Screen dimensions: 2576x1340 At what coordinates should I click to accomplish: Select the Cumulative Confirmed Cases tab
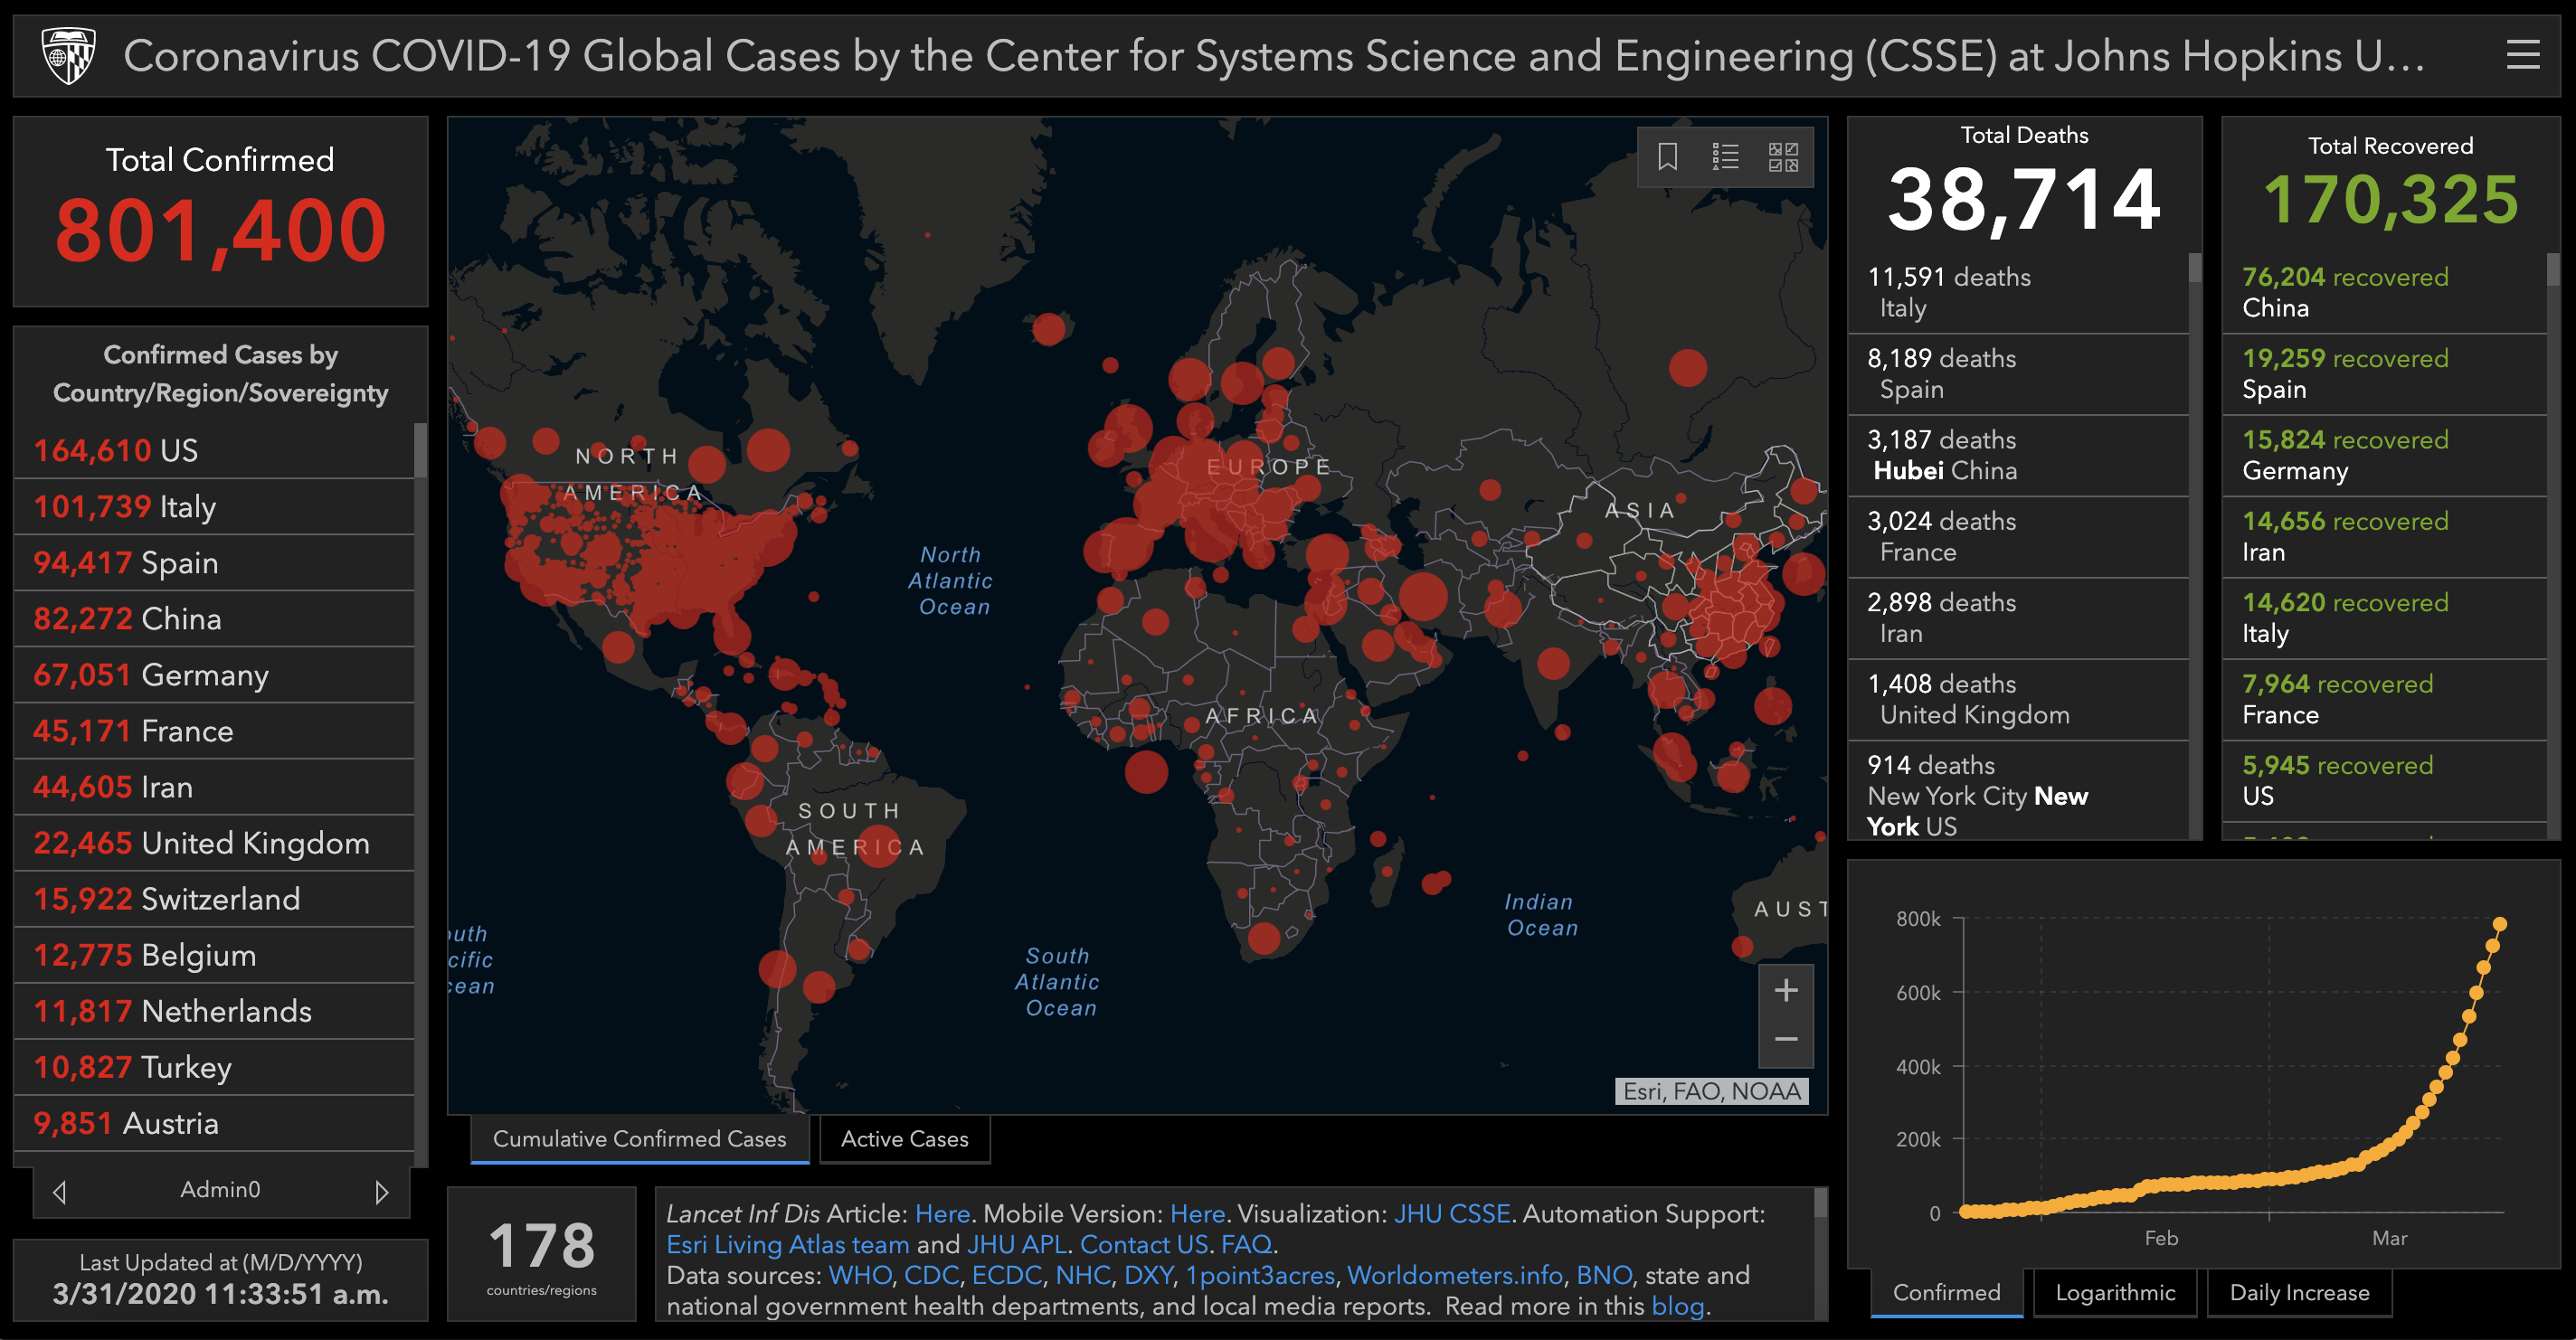[640, 1139]
